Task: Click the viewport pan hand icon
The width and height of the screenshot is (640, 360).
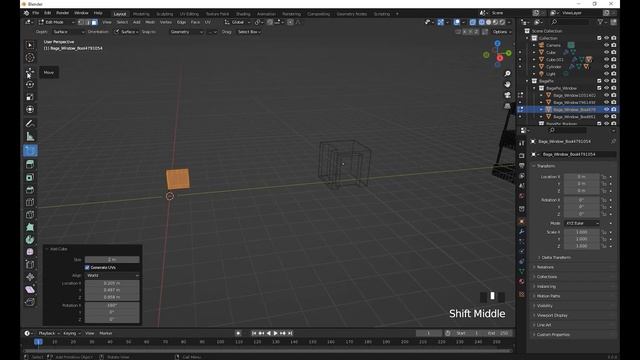Action: coord(507,84)
